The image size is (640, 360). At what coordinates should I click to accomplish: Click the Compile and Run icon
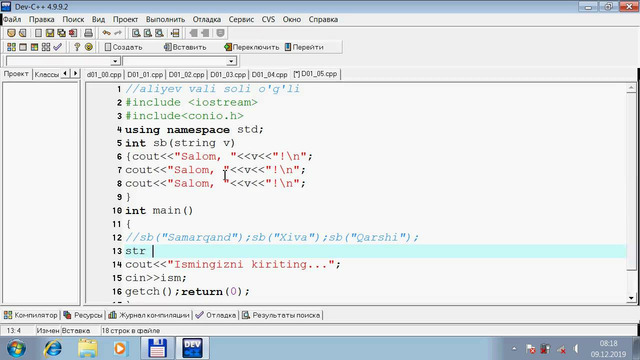click(x=34, y=47)
